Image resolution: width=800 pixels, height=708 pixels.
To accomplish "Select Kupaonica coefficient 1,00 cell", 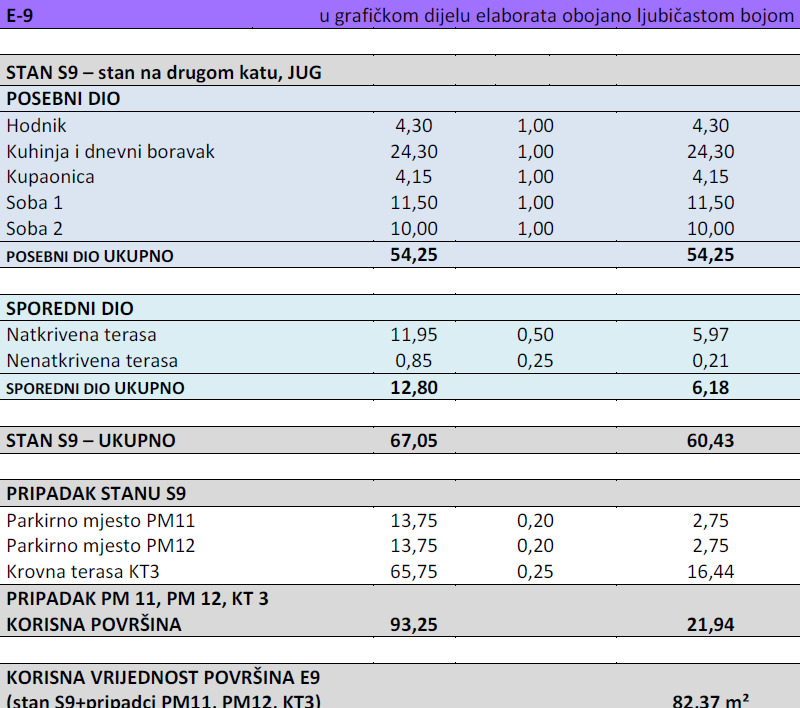I will [x=535, y=176].
